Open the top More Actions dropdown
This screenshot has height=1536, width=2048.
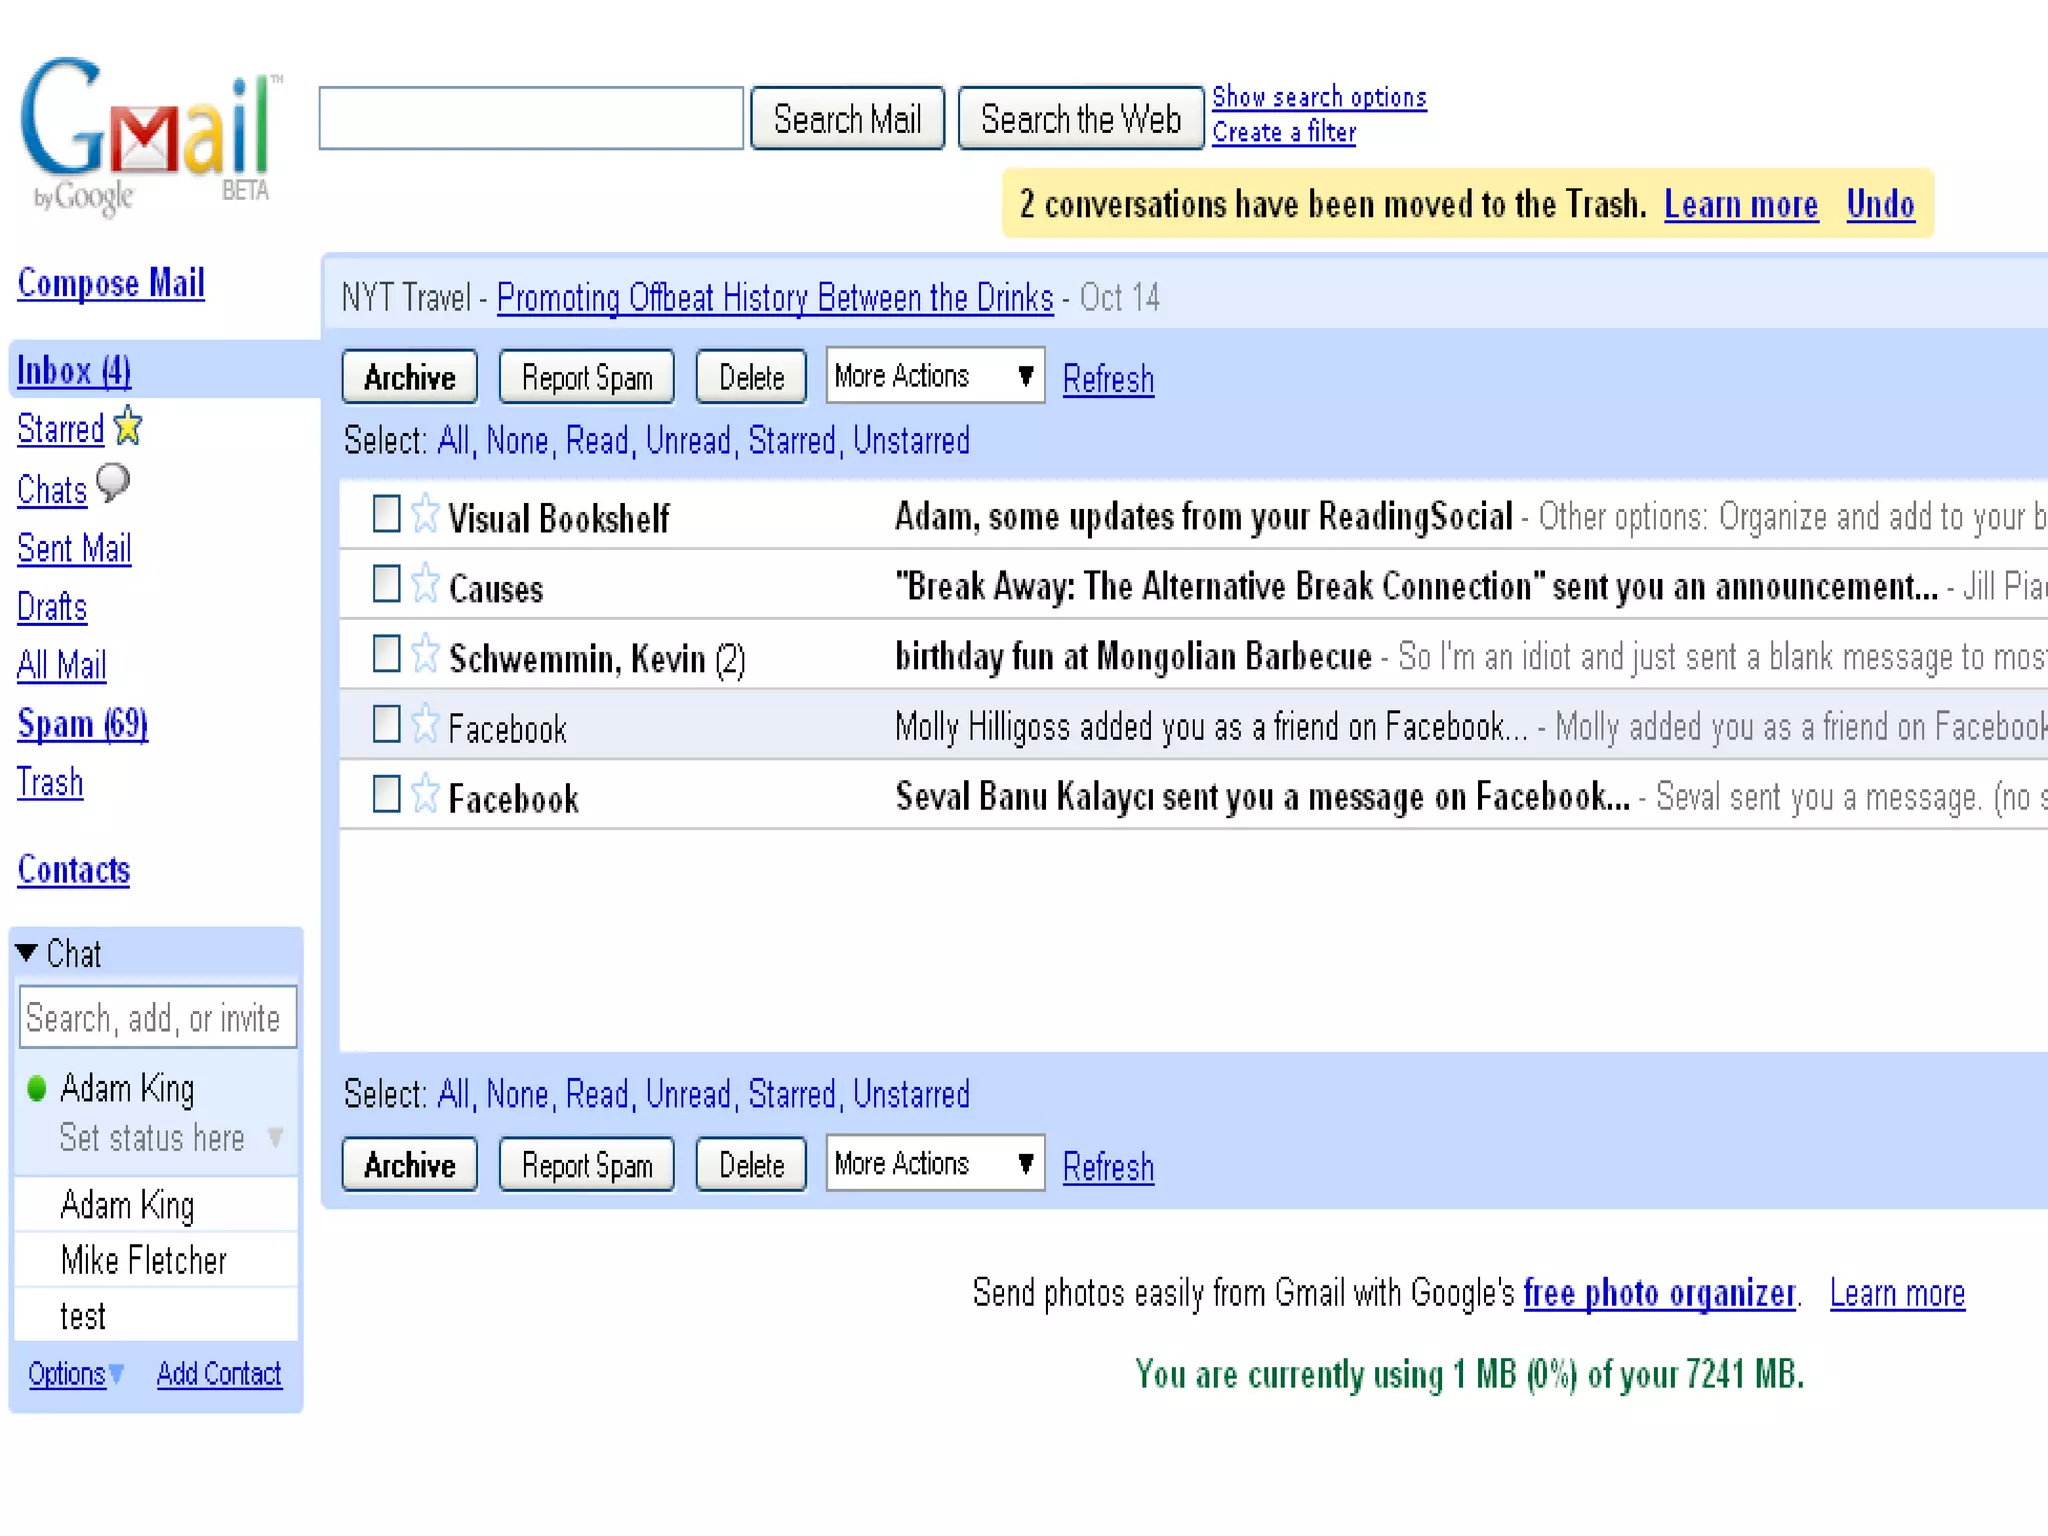pos(934,376)
